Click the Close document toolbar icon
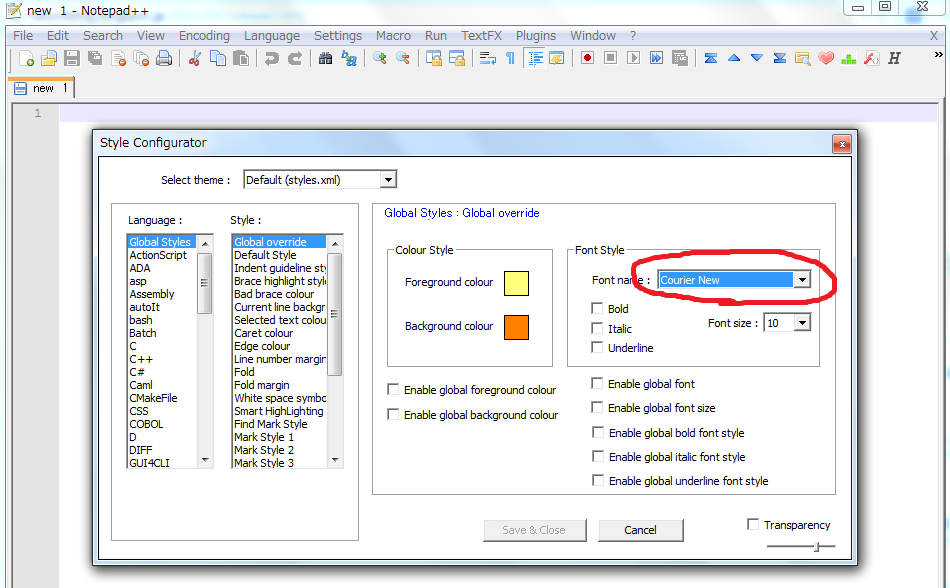 click(x=118, y=59)
